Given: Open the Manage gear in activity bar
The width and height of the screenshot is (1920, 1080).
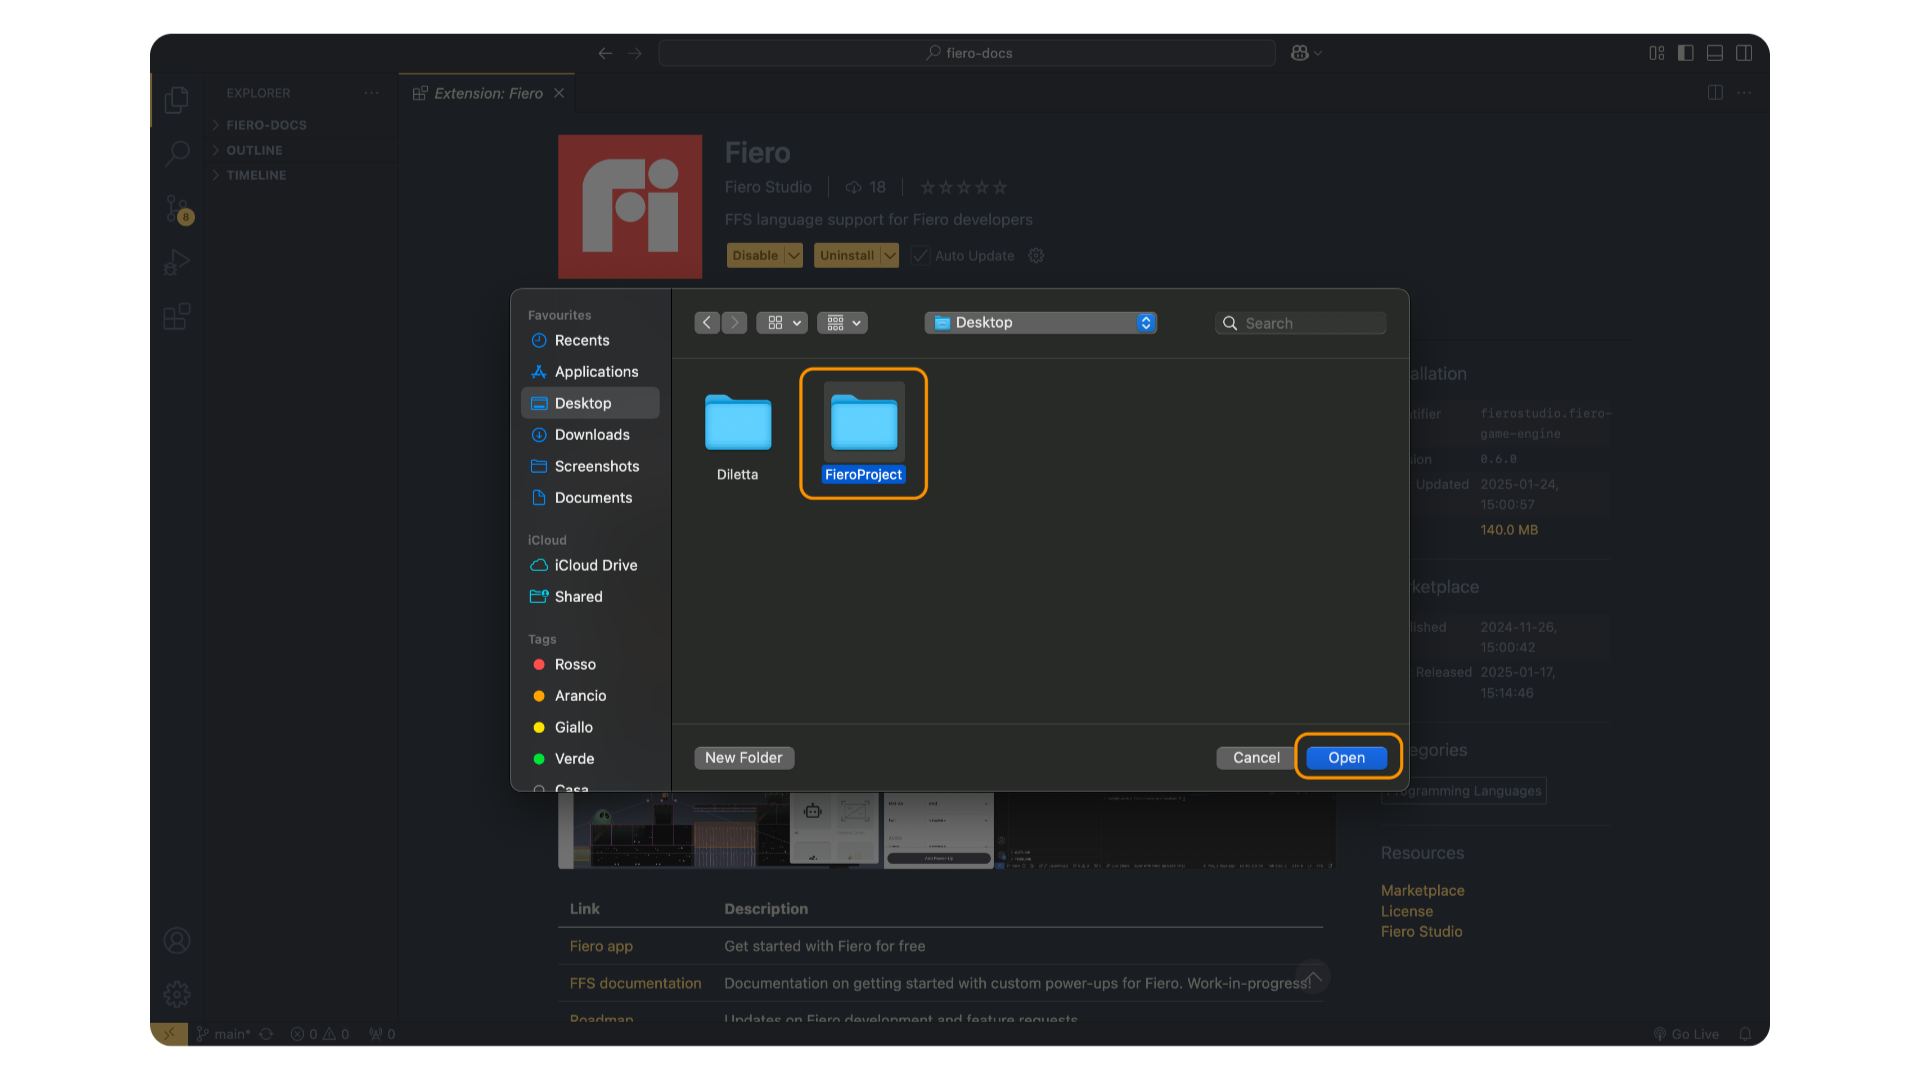Looking at the screenshot, I should tap(177, 994).
